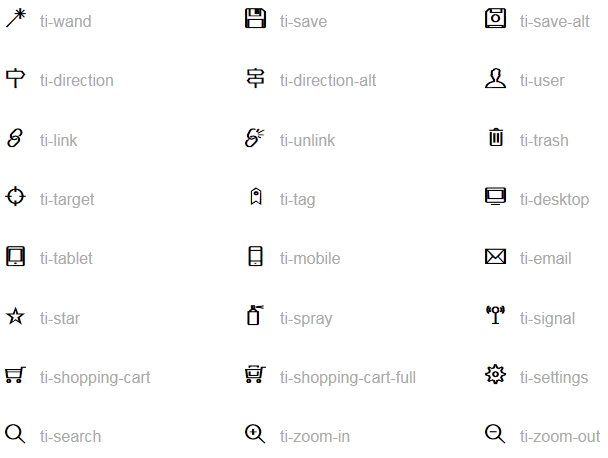Select the ti-user person icon

pyautogui.click(x=495, y=78)
